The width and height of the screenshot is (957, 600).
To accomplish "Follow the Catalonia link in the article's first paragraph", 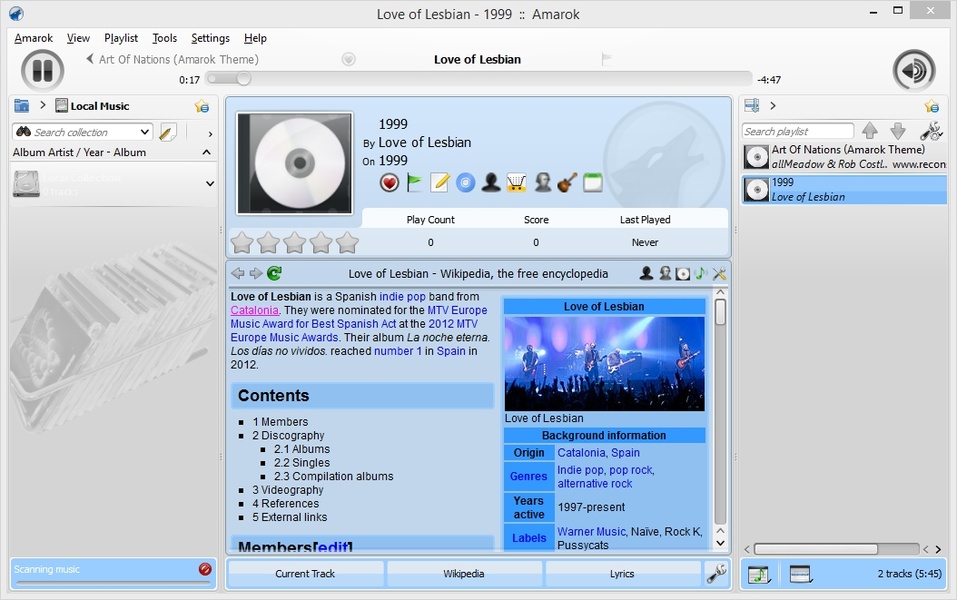I will (255, 310).
